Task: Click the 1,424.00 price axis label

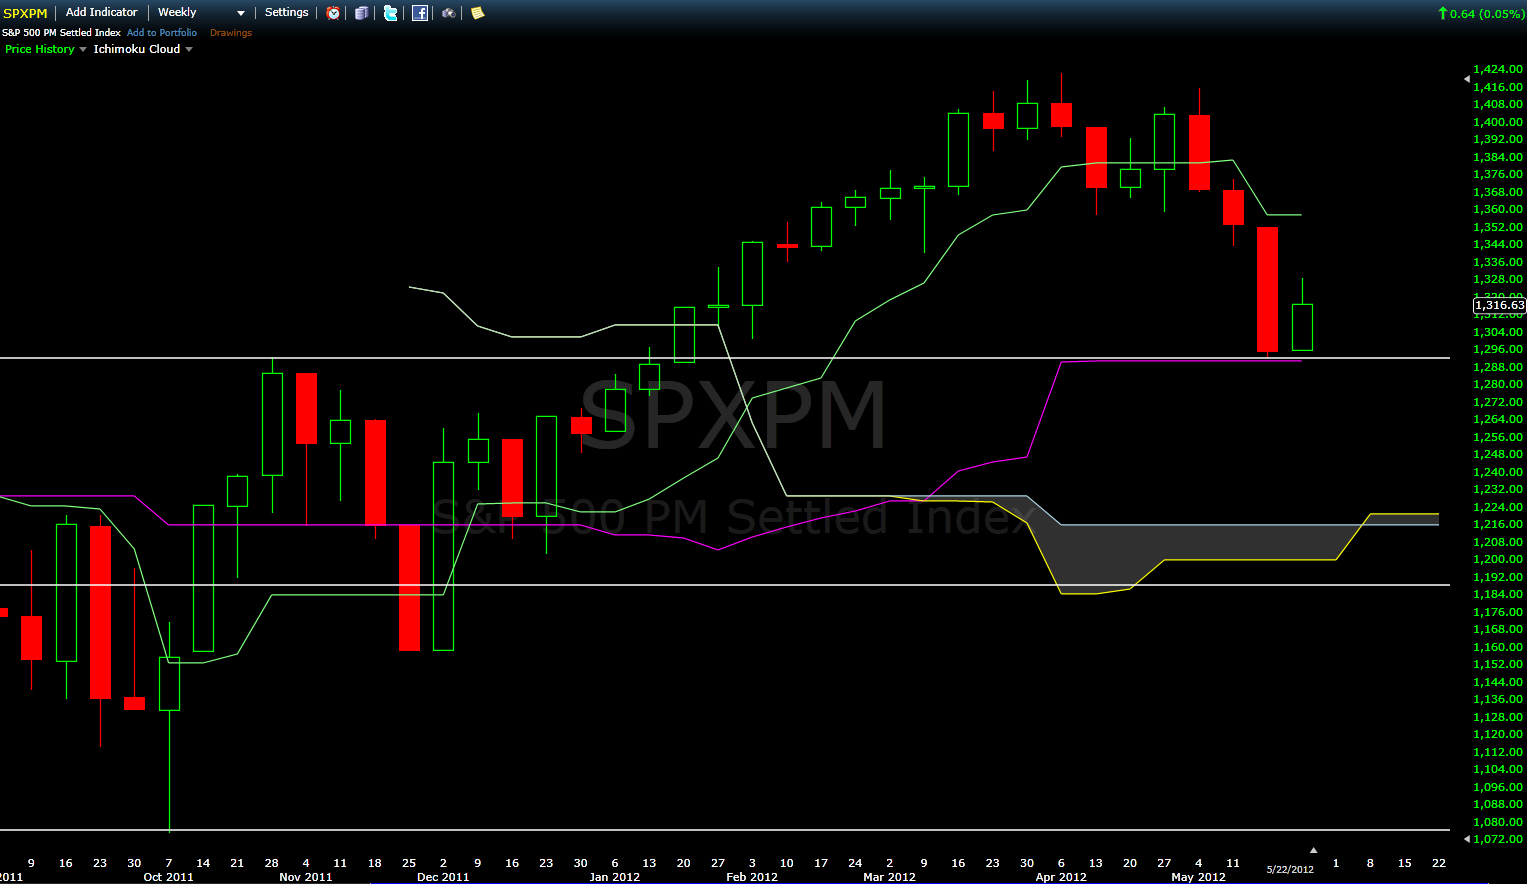Action: coord(1498,69)
